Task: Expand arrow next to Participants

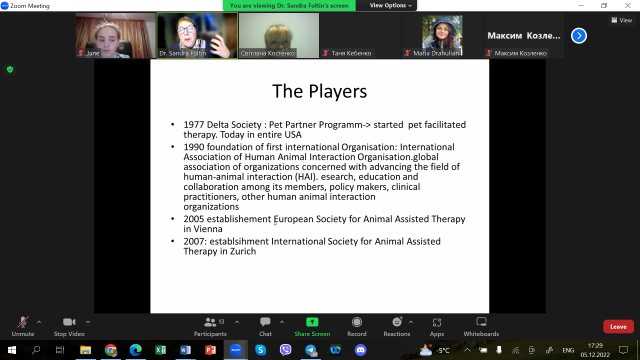Action: (237, 322)
